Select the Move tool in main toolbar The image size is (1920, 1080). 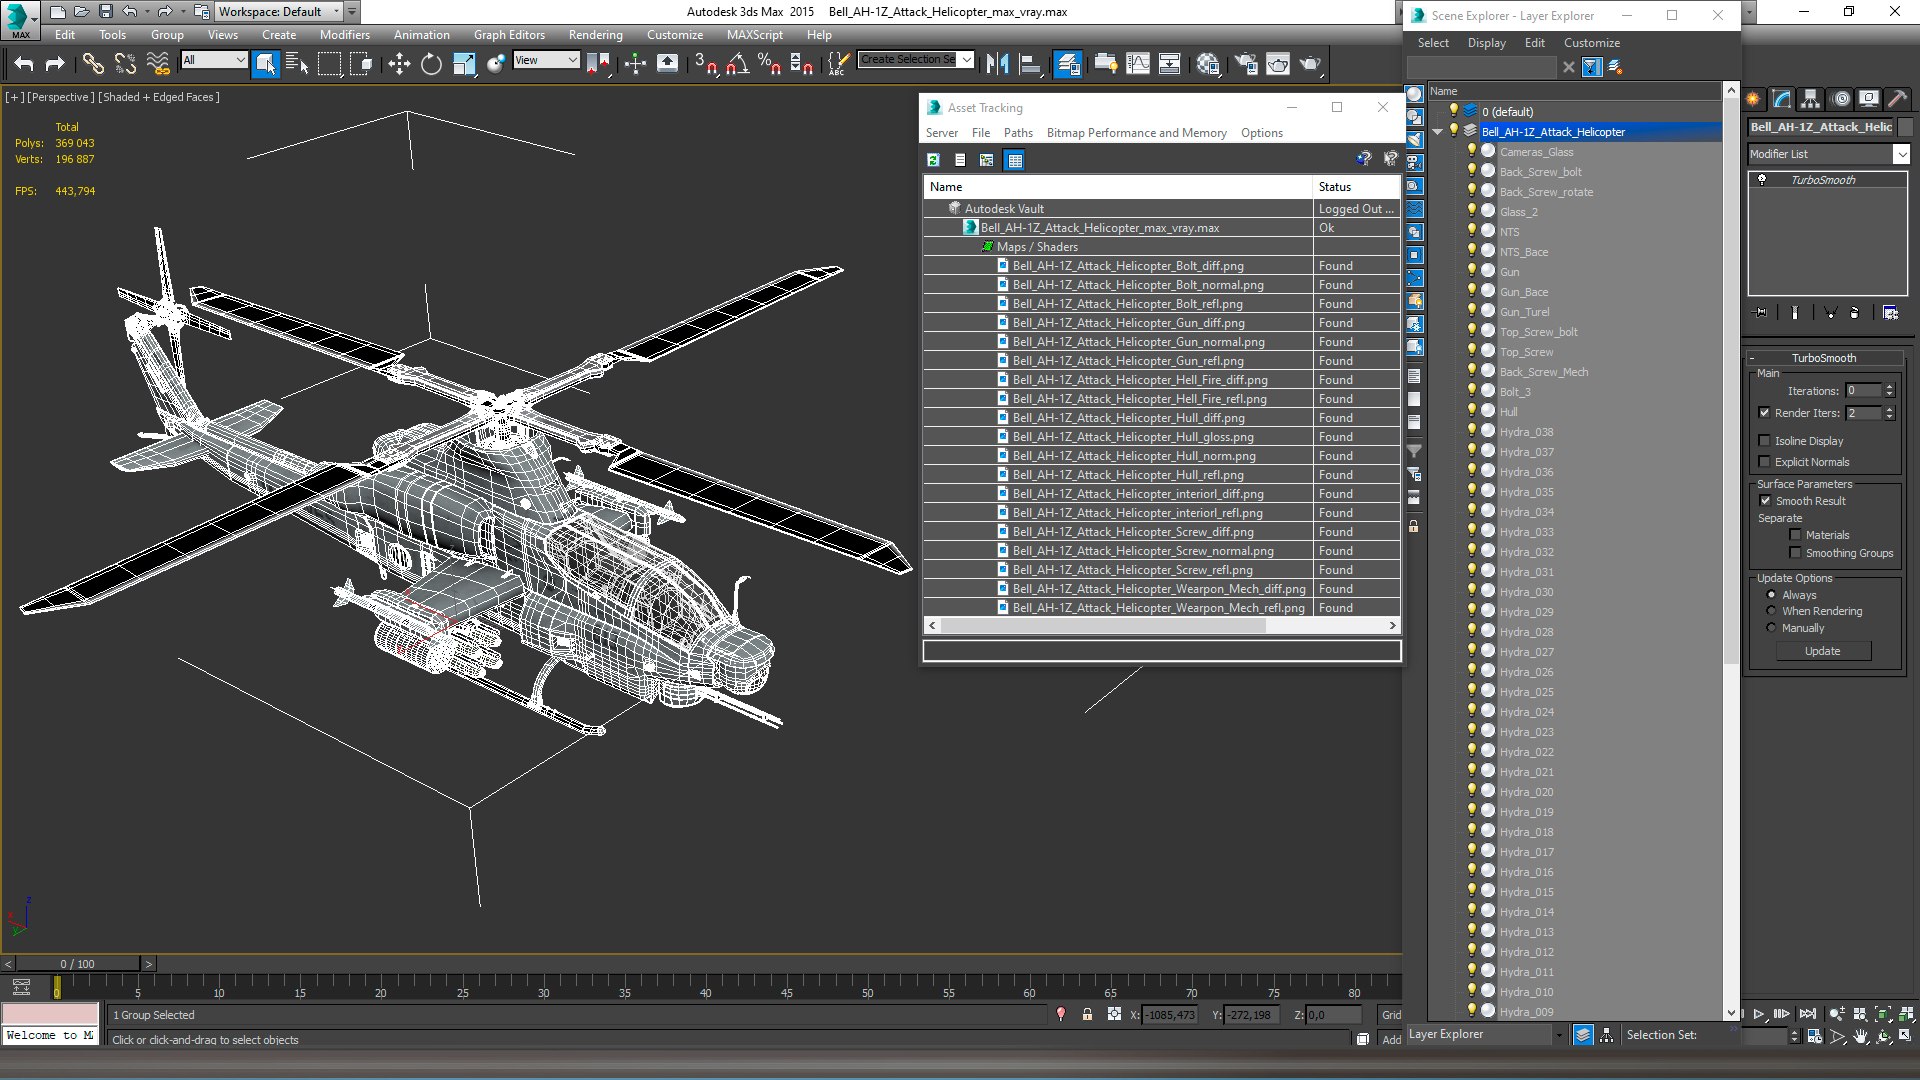399,64
